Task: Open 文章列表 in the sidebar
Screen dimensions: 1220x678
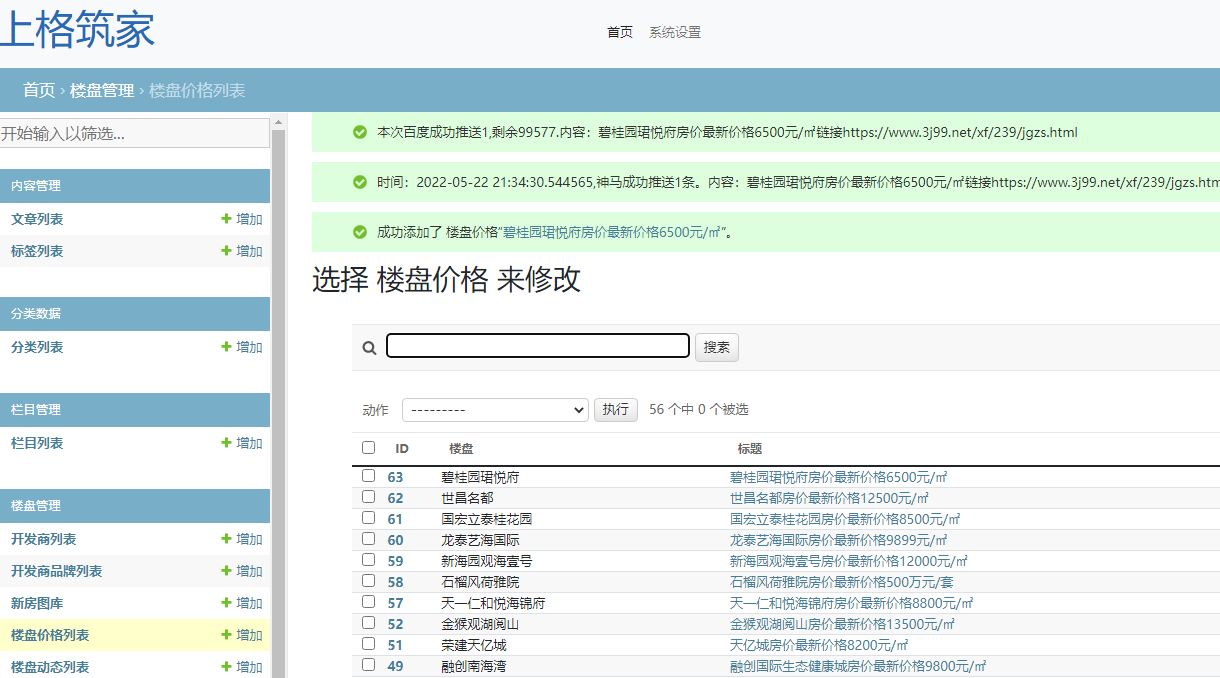Action: coord(37,219)
